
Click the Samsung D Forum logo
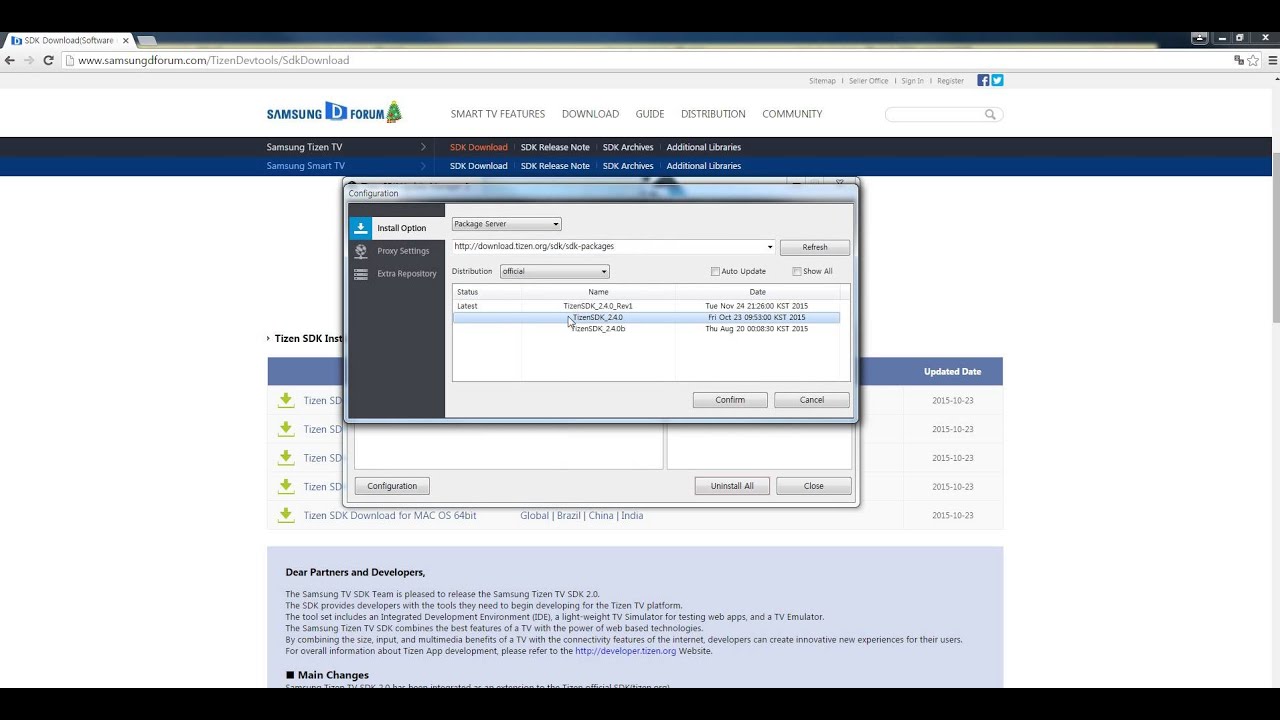pyautogui.click(x=334, y=113)
